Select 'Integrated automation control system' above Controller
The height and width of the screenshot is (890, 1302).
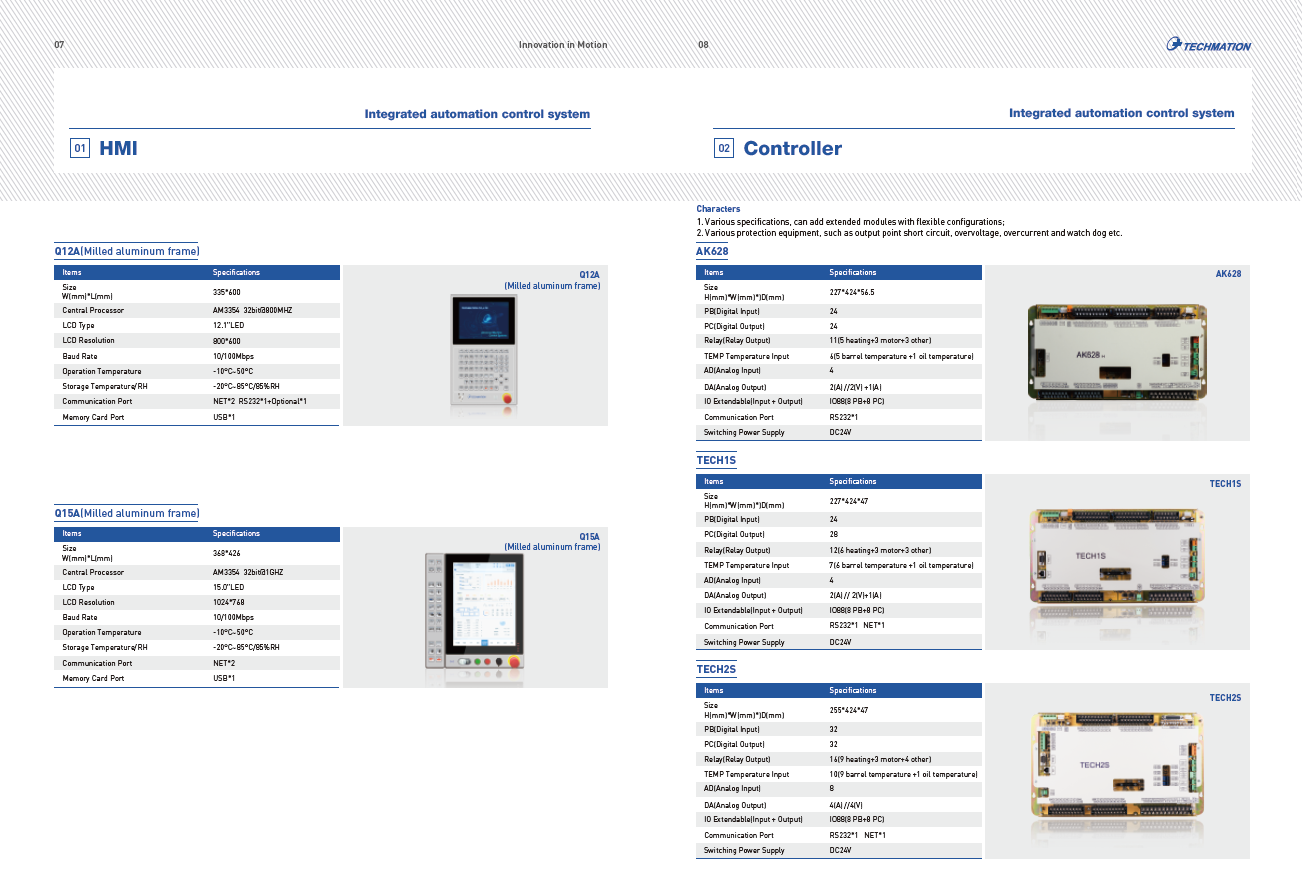click(1121, 114)
